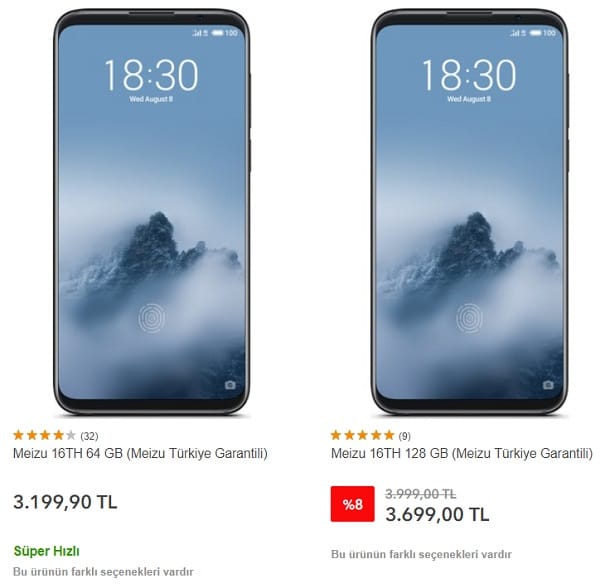The width and height of the screenshot is (600, 588).
Task: Click the Meizu 16TH 64 GB title link
Action: (140, 453)
